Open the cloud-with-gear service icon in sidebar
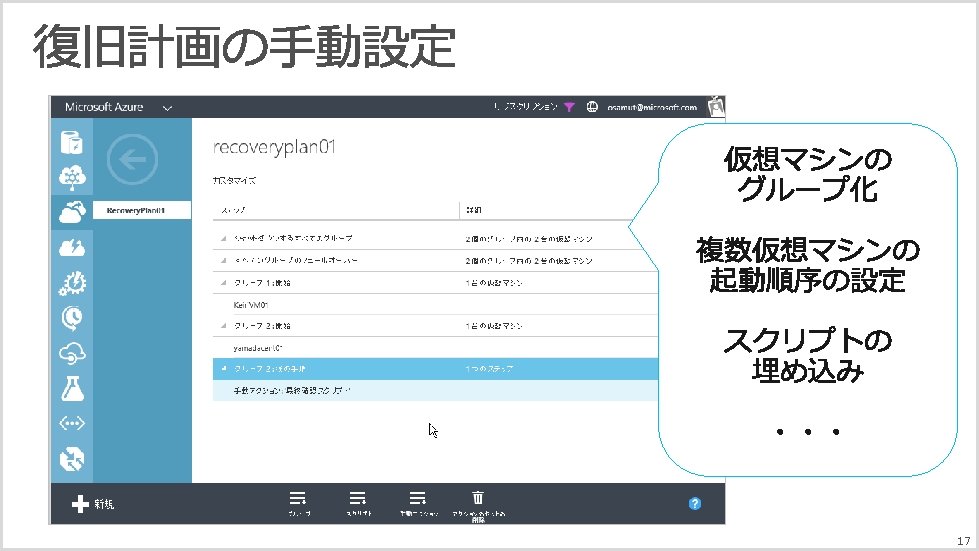The image size is (979, 551). (x=72, y=177)
